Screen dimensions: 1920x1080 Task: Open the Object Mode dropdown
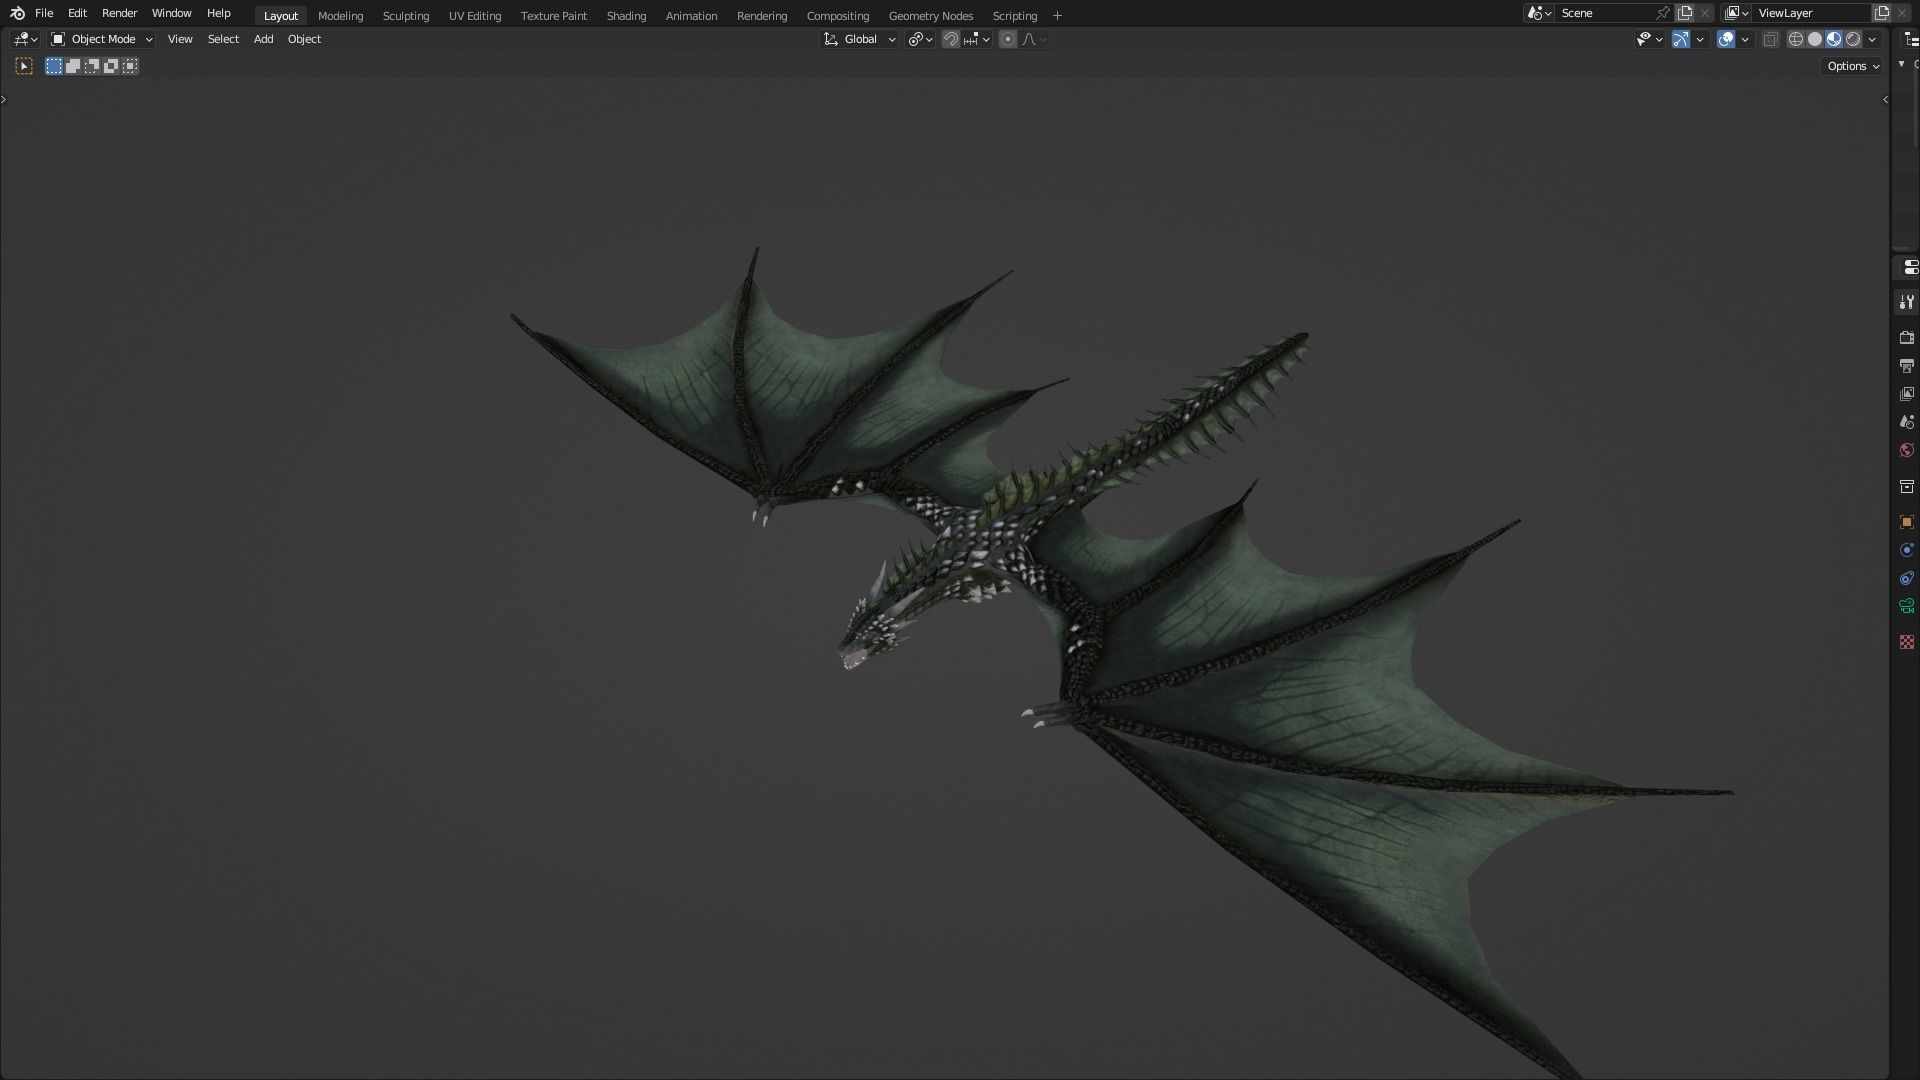click(101, 39)
